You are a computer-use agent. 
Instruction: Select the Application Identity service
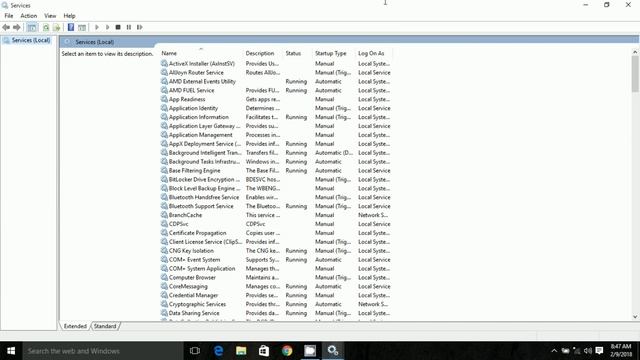point(276,108)
